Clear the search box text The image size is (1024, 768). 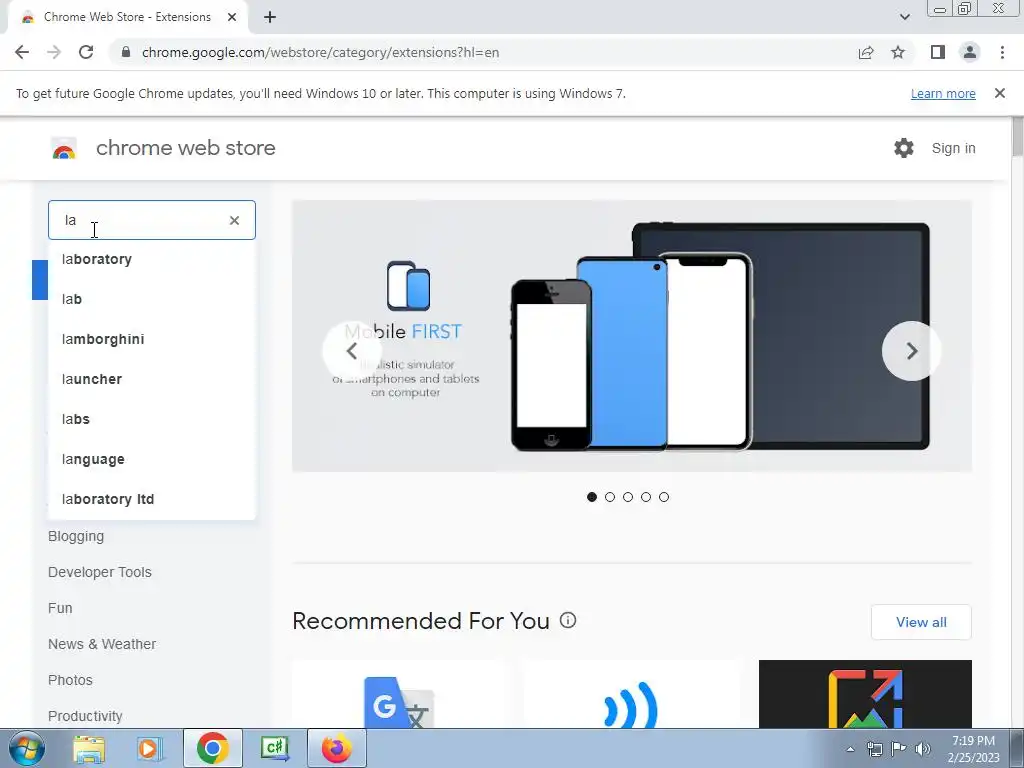(x=234, y=221)
